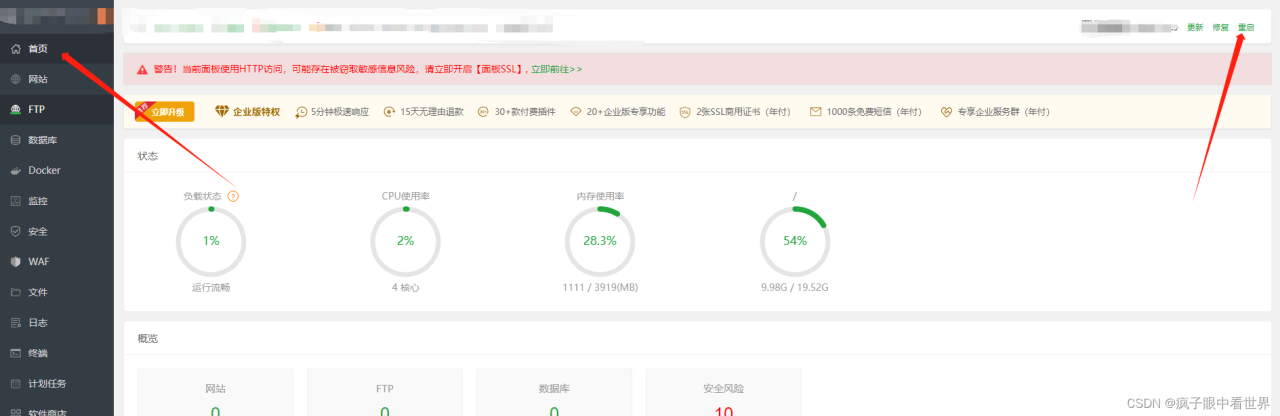The height and width of the screenshot is (416, 1280).
Task: Click the 30+款付费插件 text
Action: (x=525, y=112)
